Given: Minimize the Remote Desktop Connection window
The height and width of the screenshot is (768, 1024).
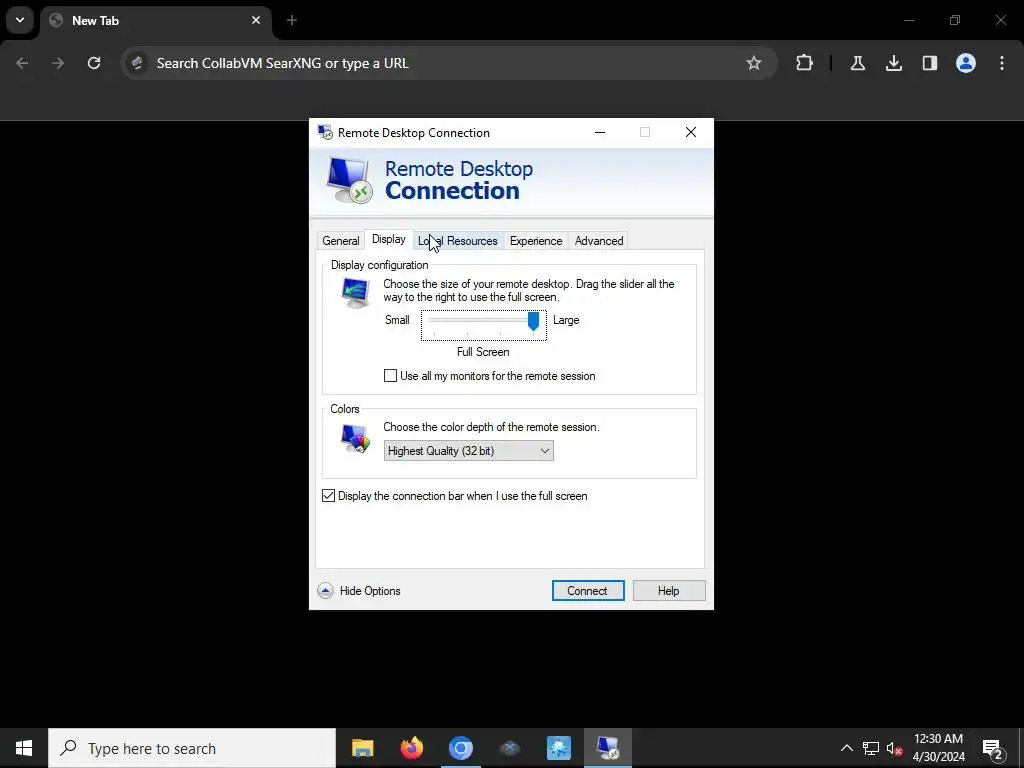Looking at the screenshot, I should pos(600,133).
